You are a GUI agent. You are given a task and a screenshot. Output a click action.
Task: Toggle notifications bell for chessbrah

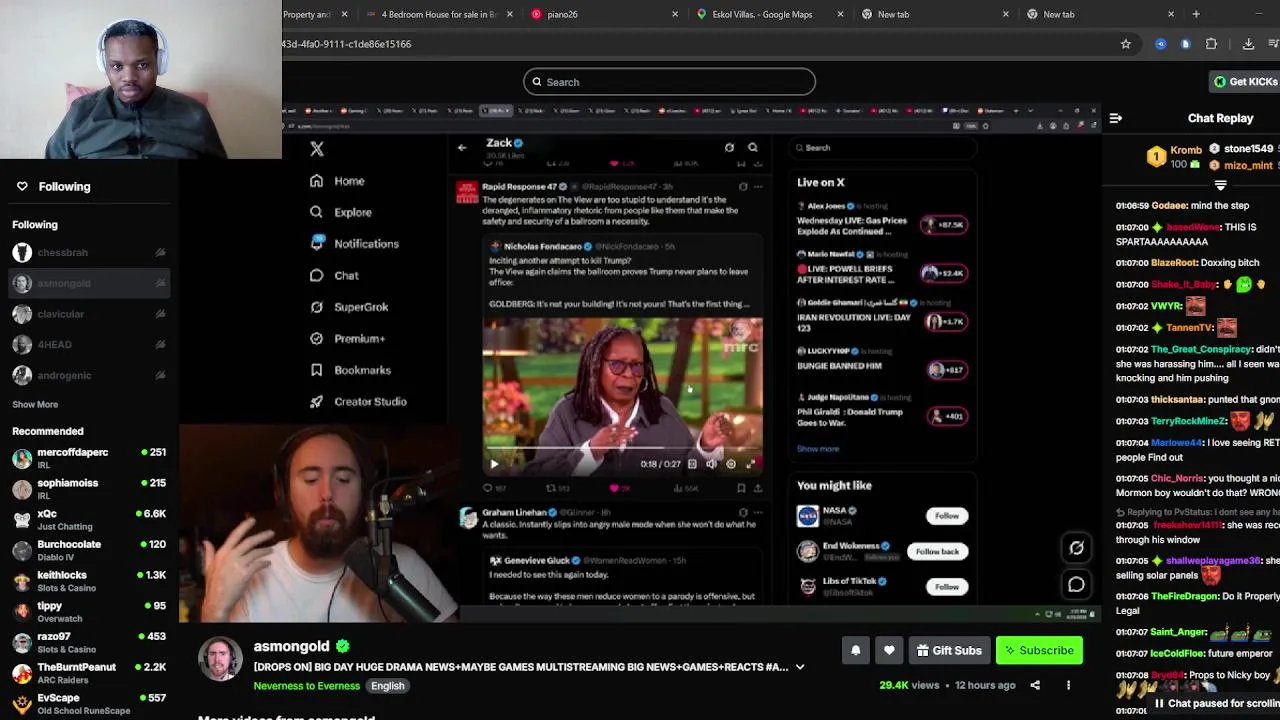coord(160,253)
